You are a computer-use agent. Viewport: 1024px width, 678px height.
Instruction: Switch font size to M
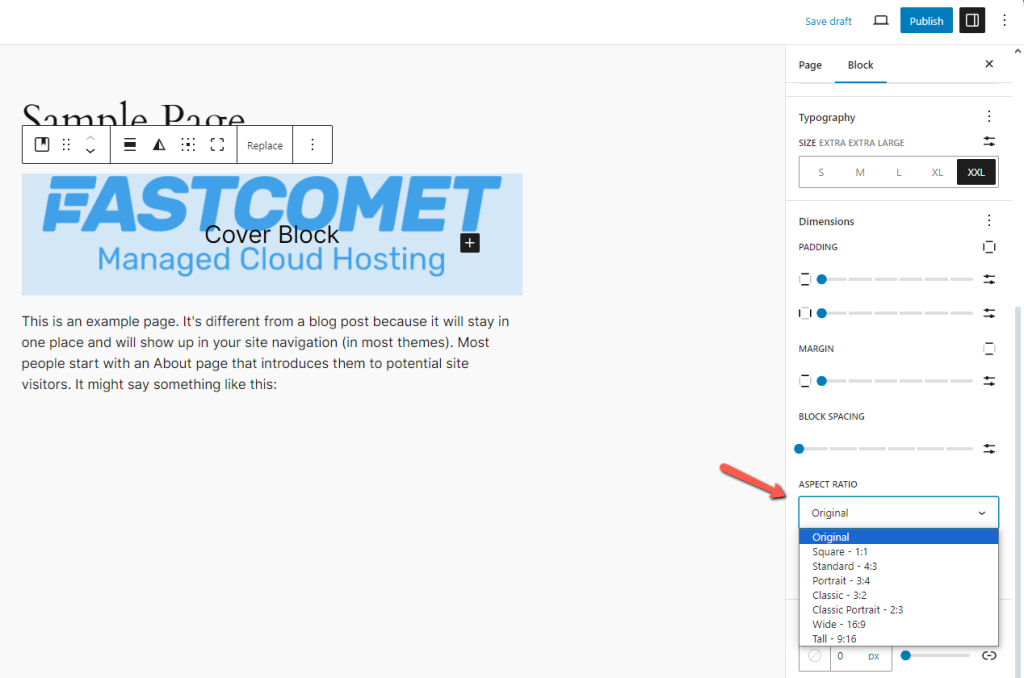[859, 171]
